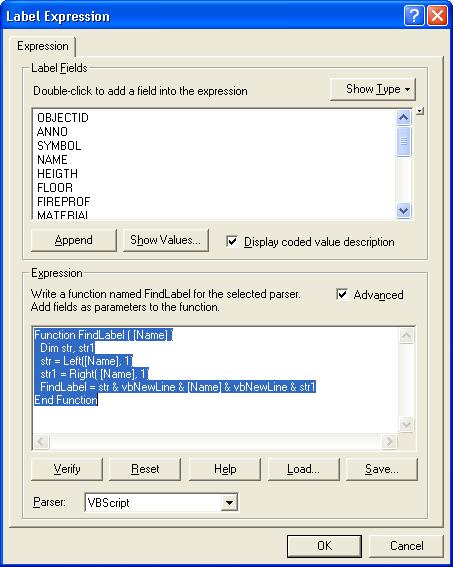This screenshot has width=453, height=567.
Task: Open the Show Type dropdown
Action: [373, 89]
